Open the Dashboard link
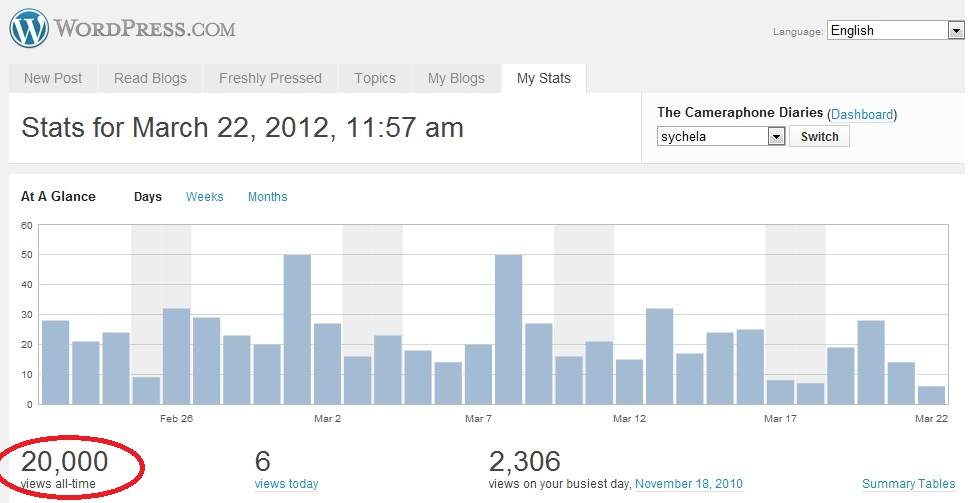973x503 pixels. 862,115
